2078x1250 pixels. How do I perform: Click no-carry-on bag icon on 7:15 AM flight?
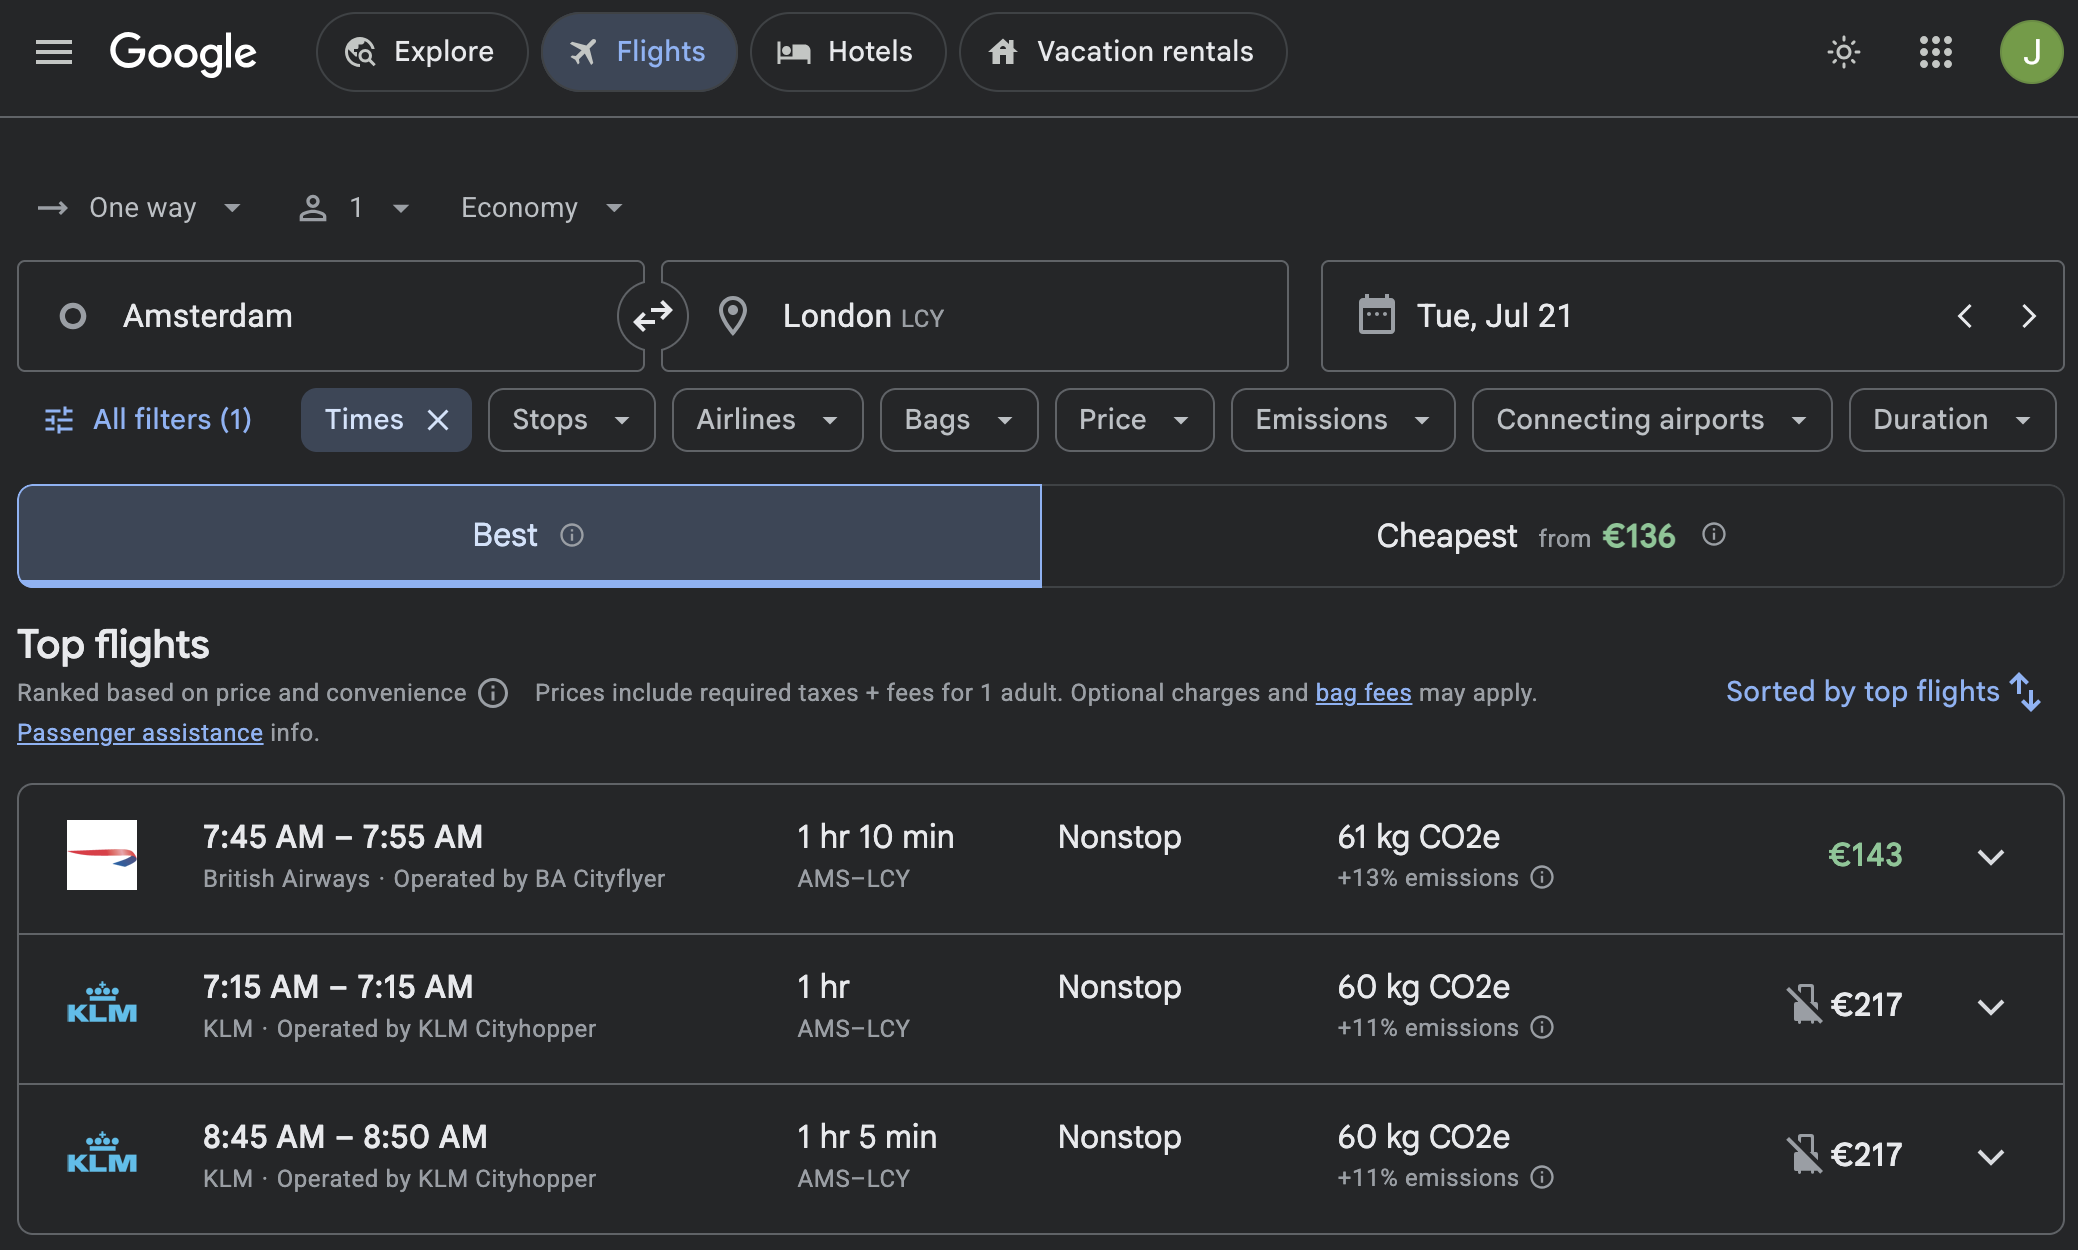pyautogui.click(x=1804, y=1005)
